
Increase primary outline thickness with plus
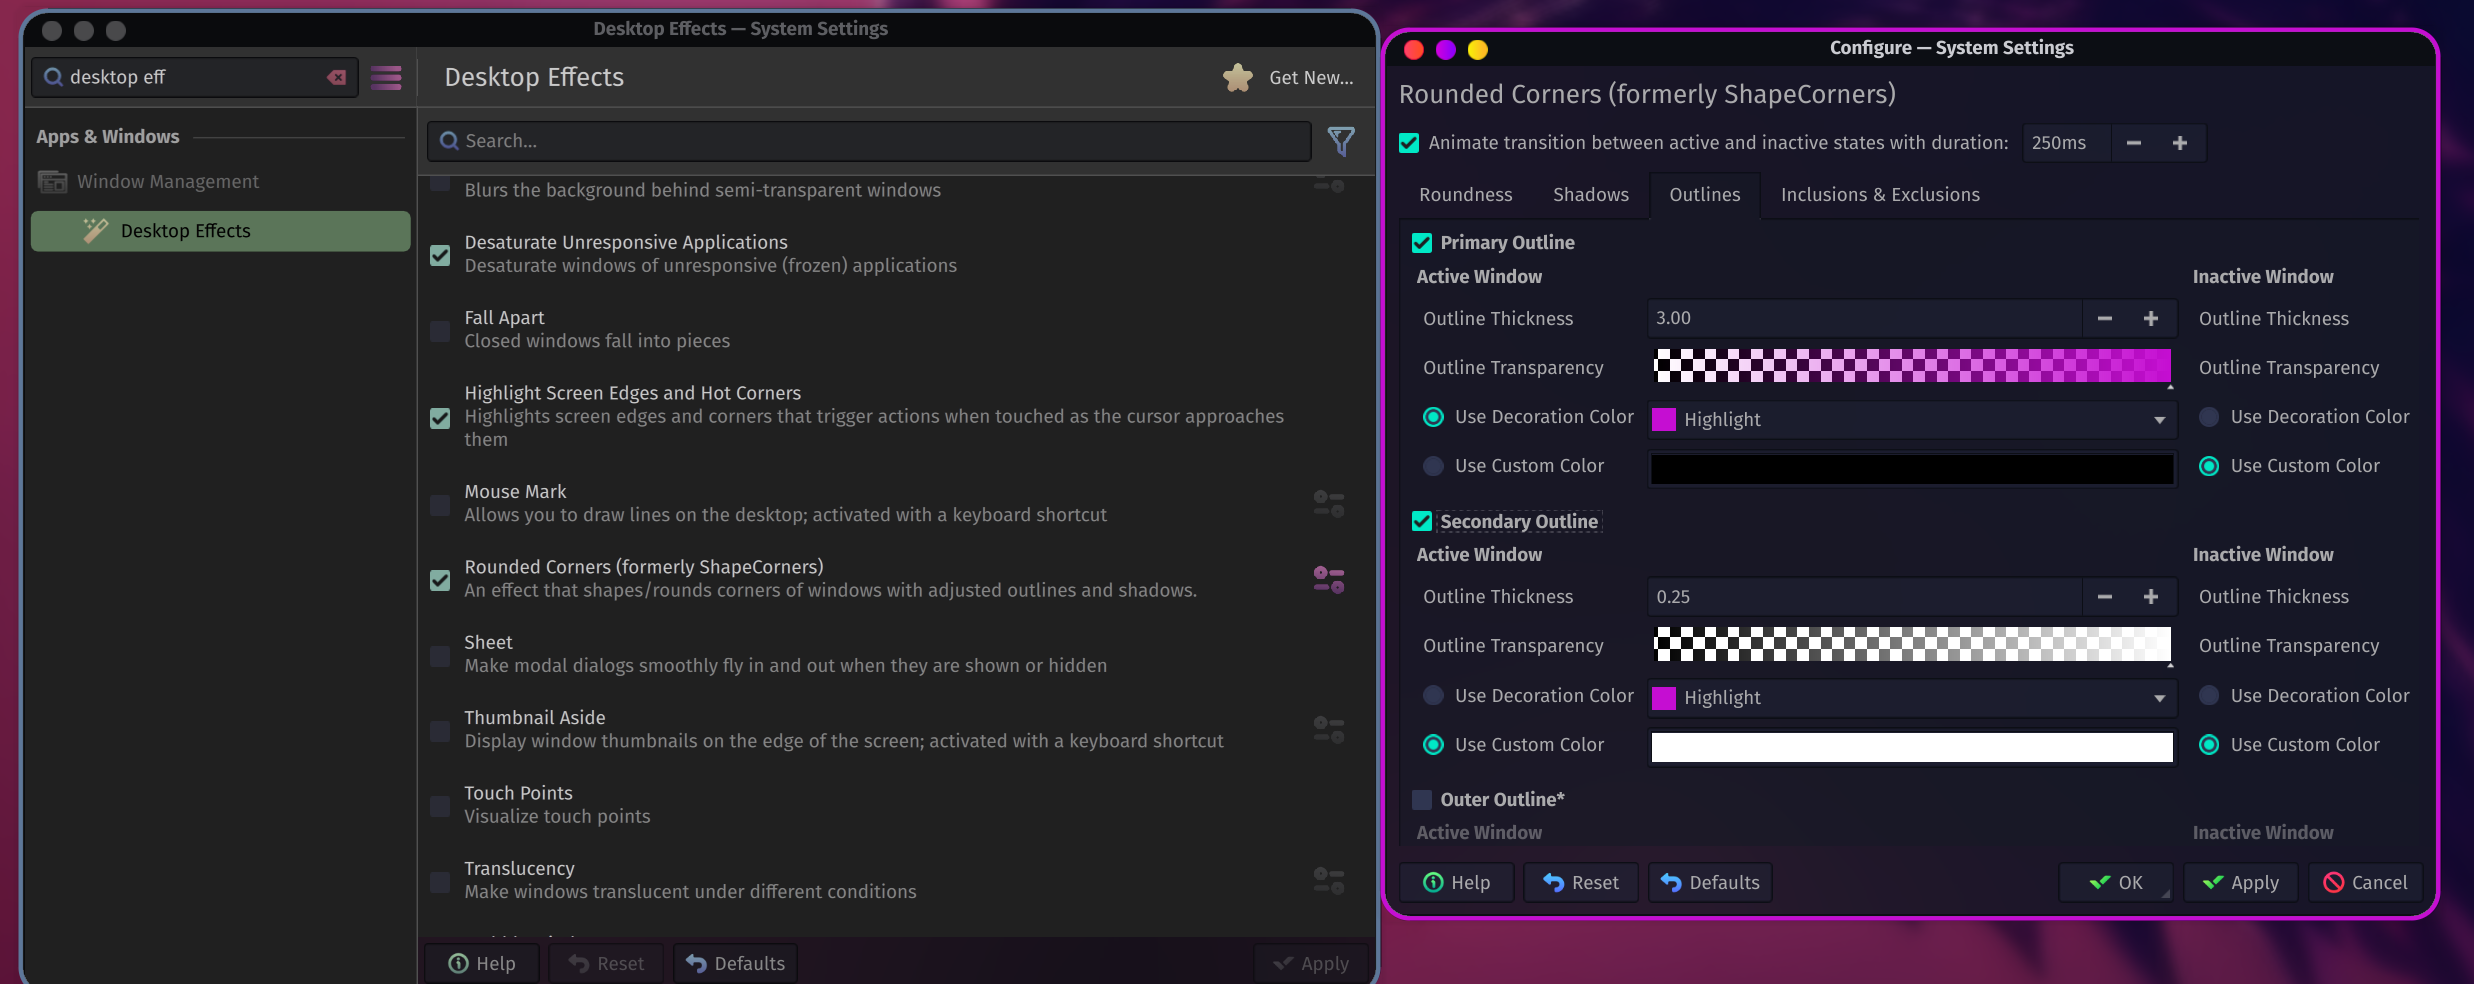click(2150, 319)
